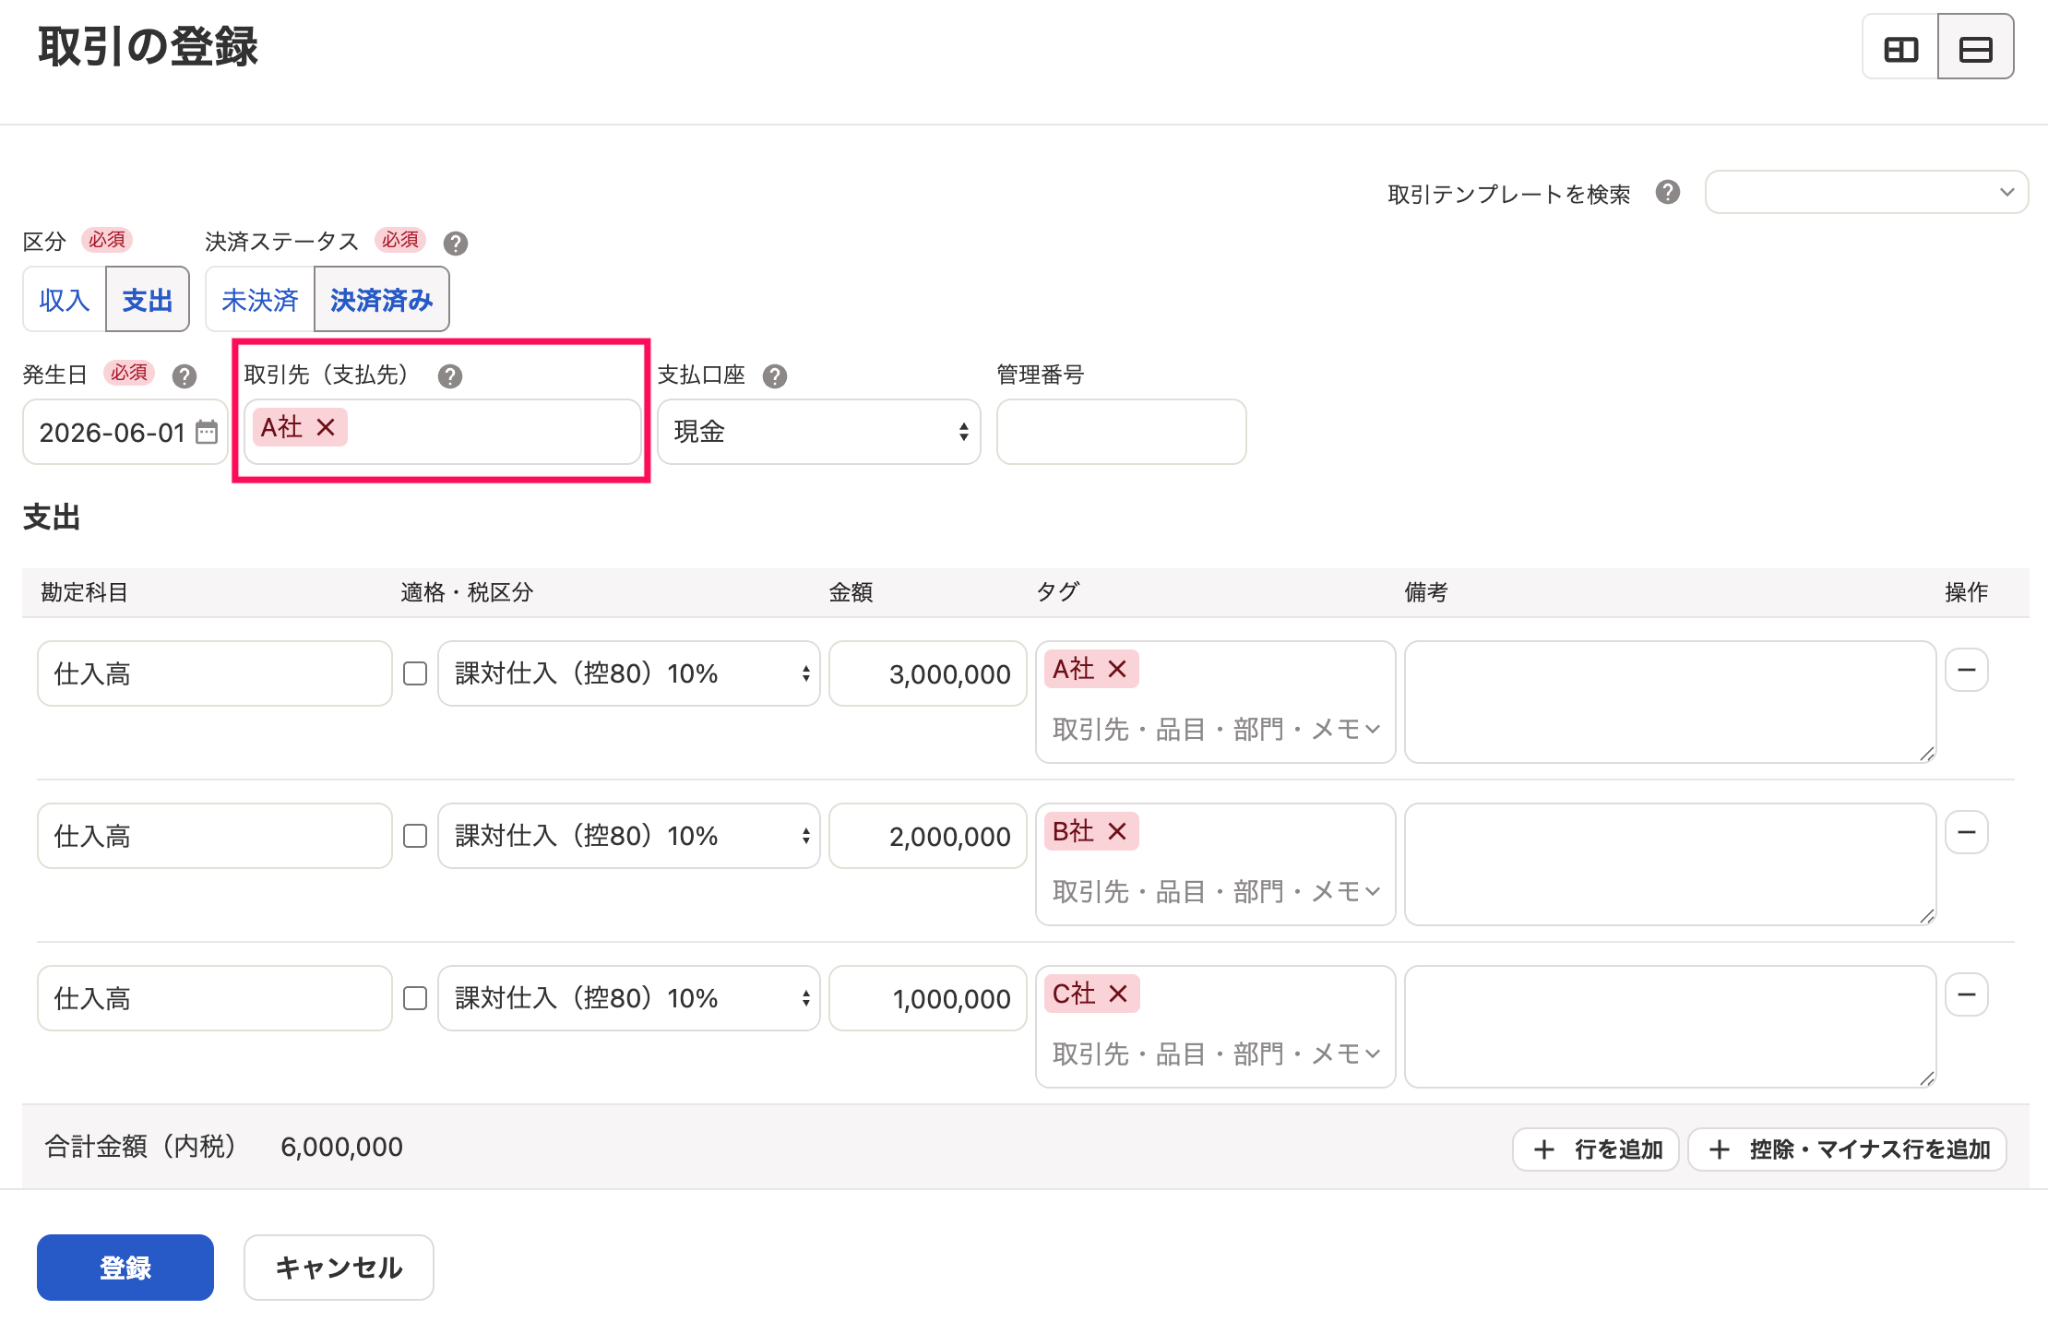
Task: Delete the 1,000,000 row with minus button
Action: 1966,994
